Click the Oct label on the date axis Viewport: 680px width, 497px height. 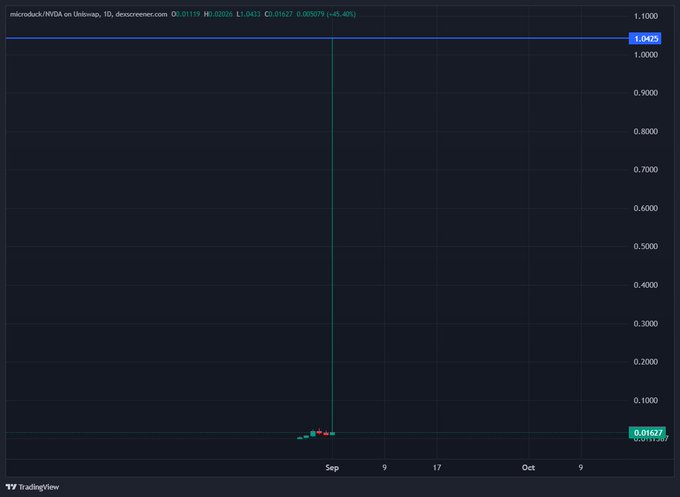click(528, 468)
